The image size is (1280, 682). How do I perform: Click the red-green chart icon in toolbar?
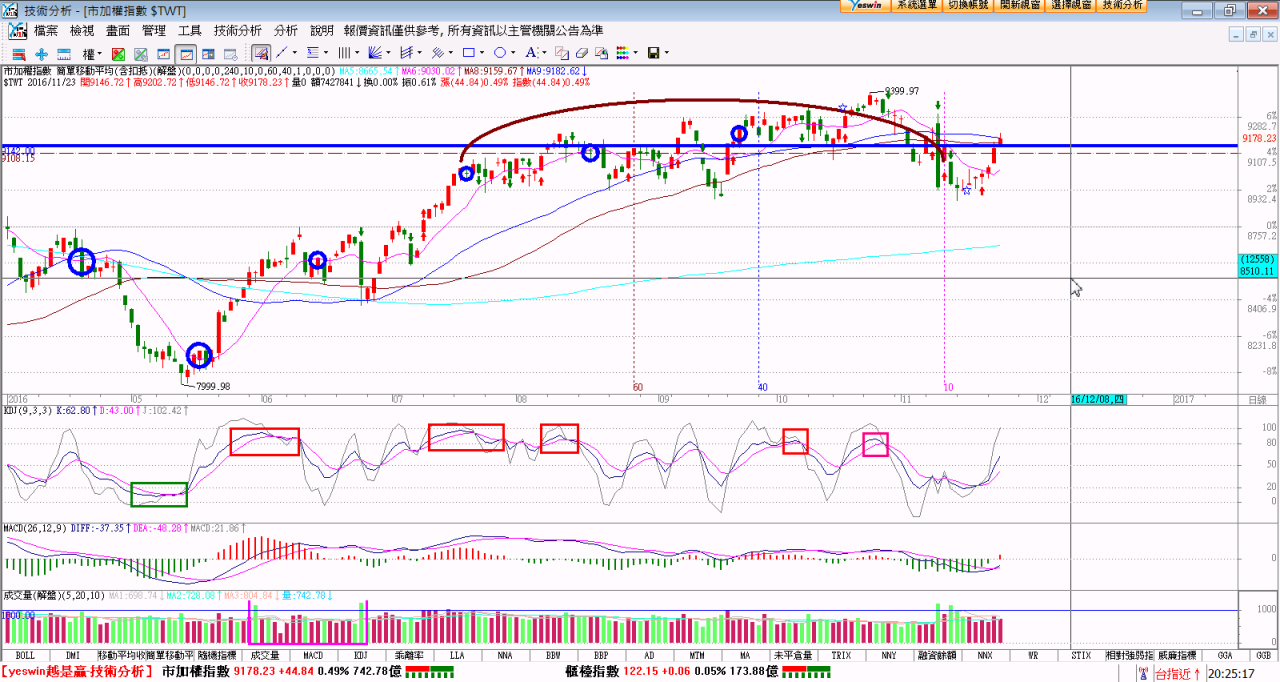(118, 53)
